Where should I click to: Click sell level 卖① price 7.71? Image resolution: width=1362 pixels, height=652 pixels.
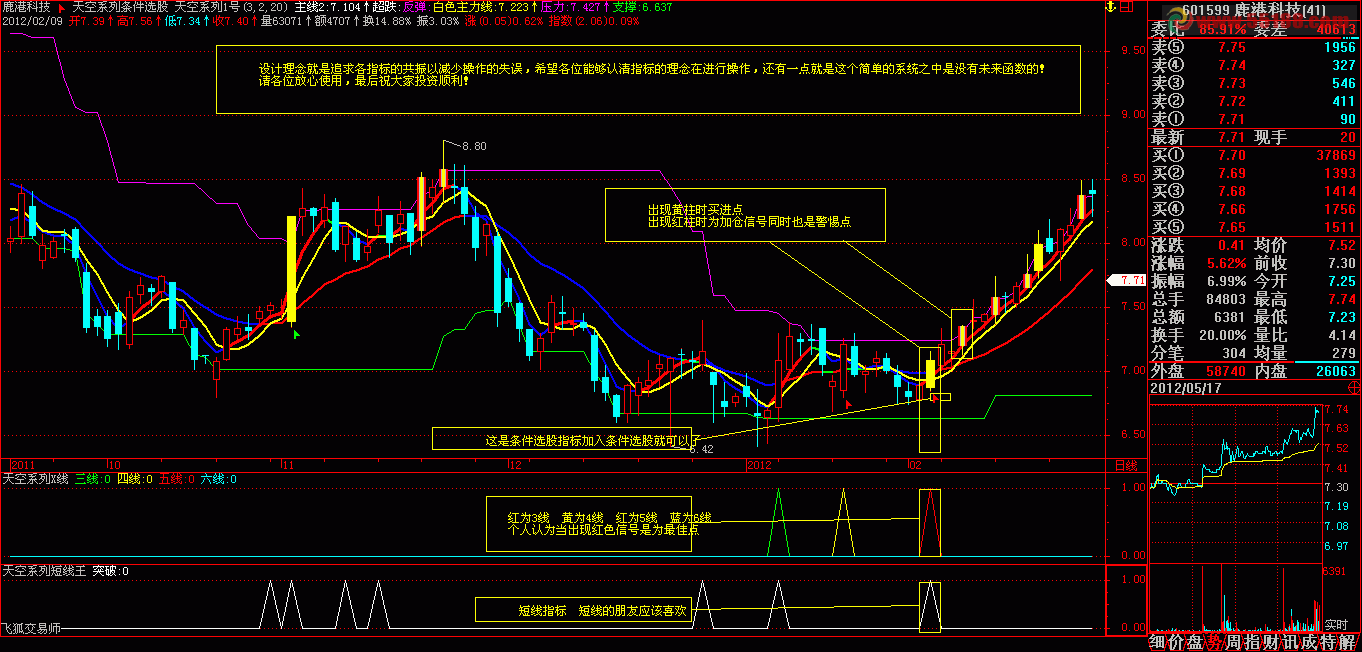(x=1231, y=119)
